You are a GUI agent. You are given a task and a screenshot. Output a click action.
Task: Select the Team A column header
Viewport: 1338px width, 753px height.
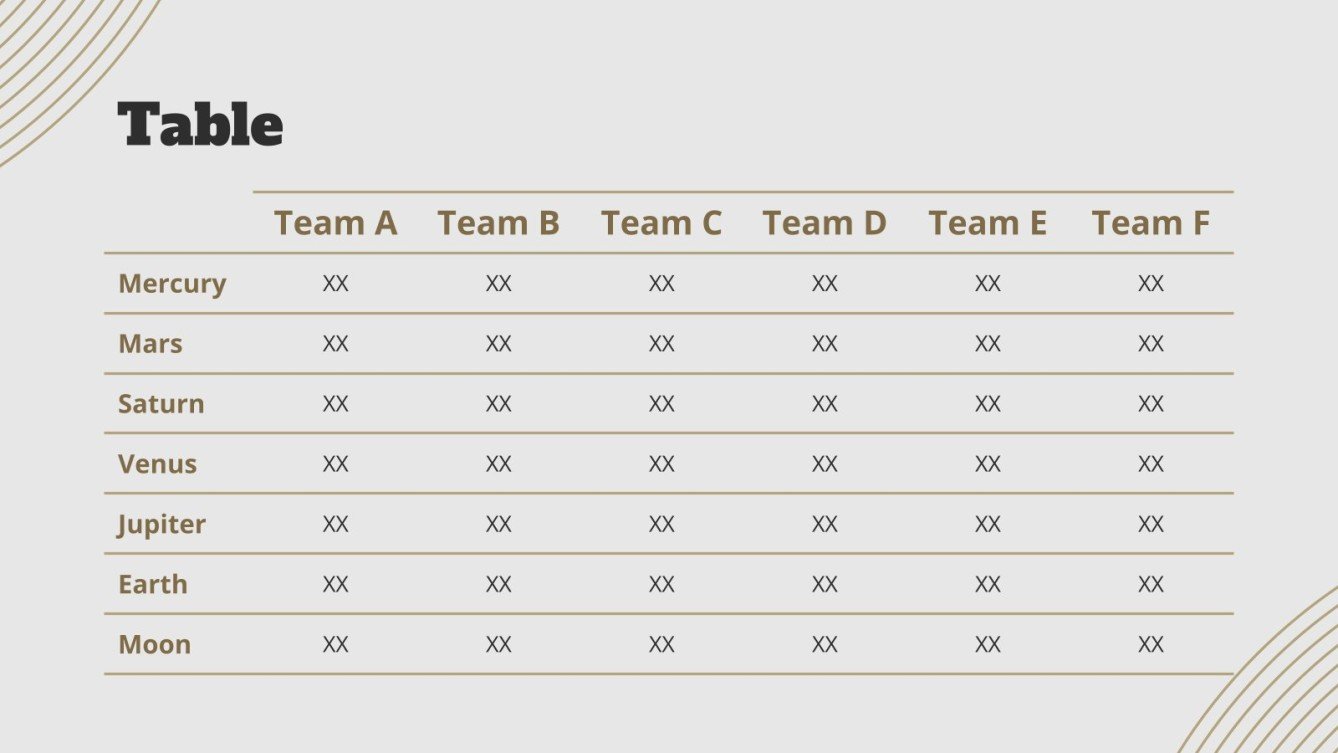336,223
